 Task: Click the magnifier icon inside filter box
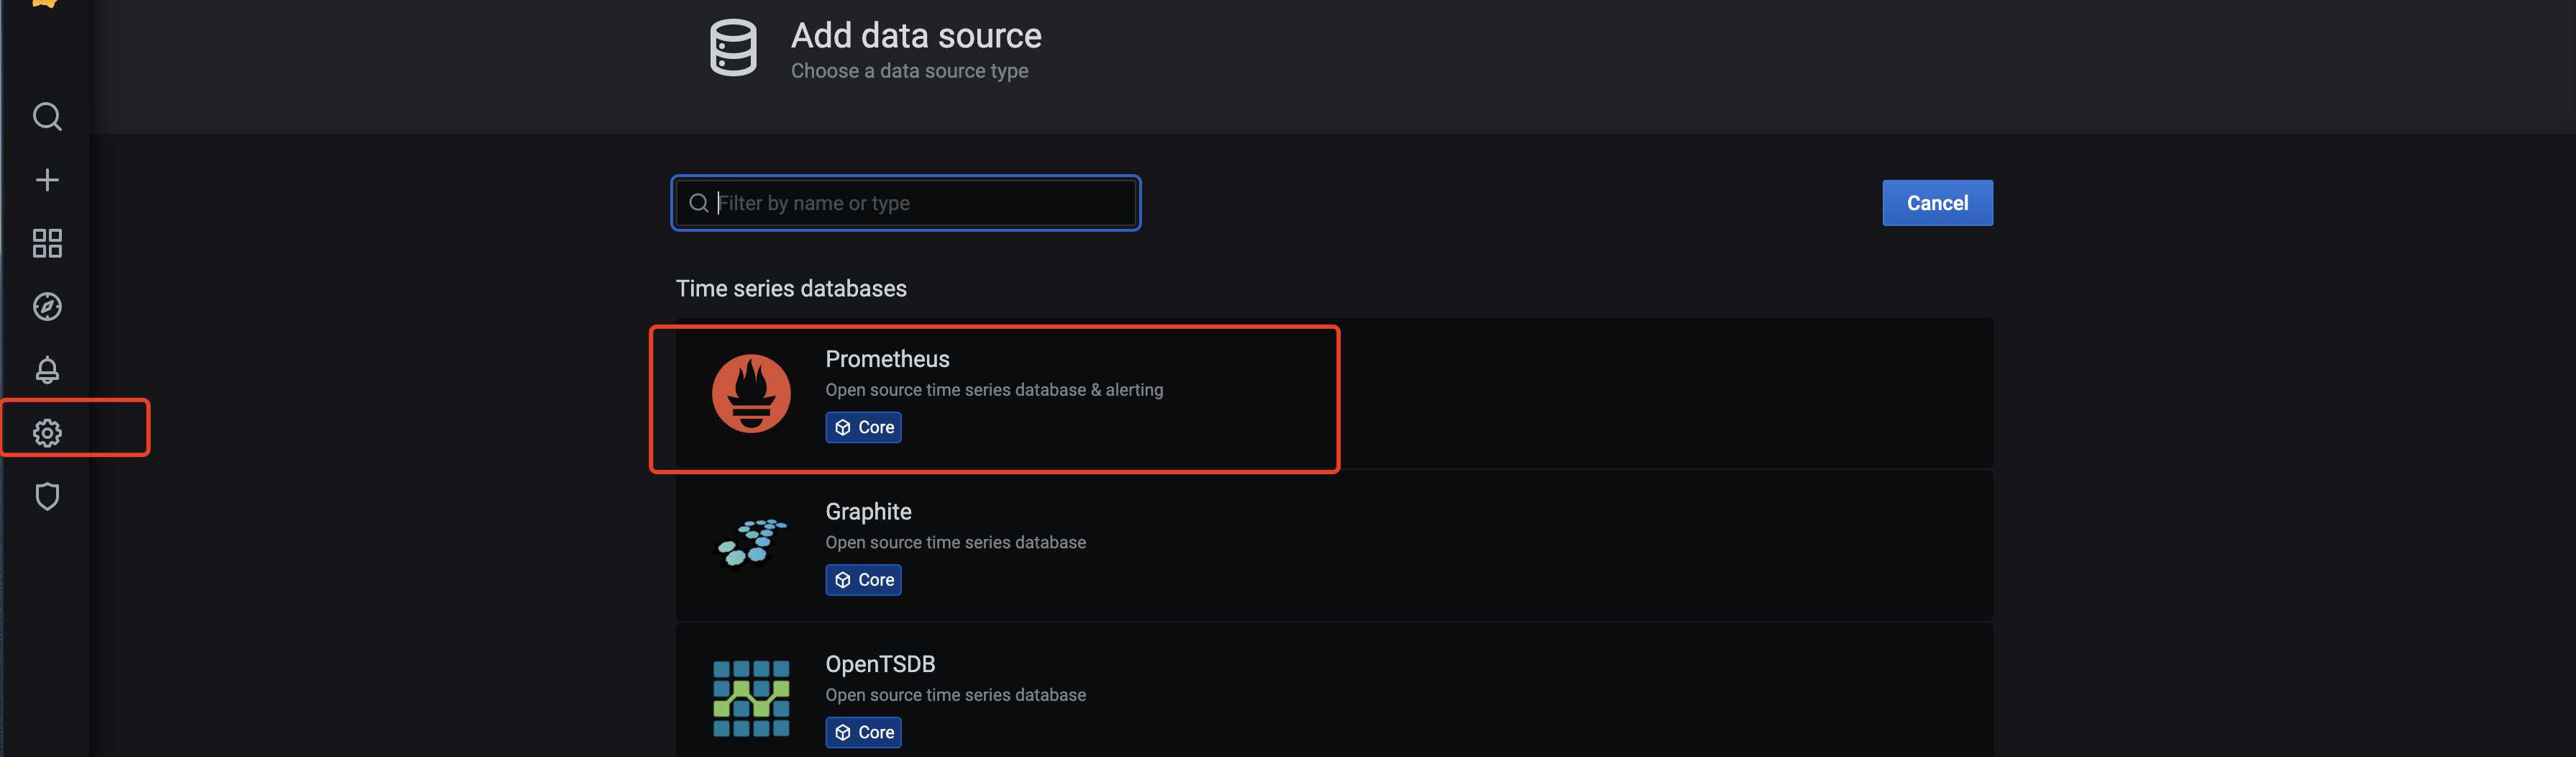pyautogui.click(x=699, y=203)
